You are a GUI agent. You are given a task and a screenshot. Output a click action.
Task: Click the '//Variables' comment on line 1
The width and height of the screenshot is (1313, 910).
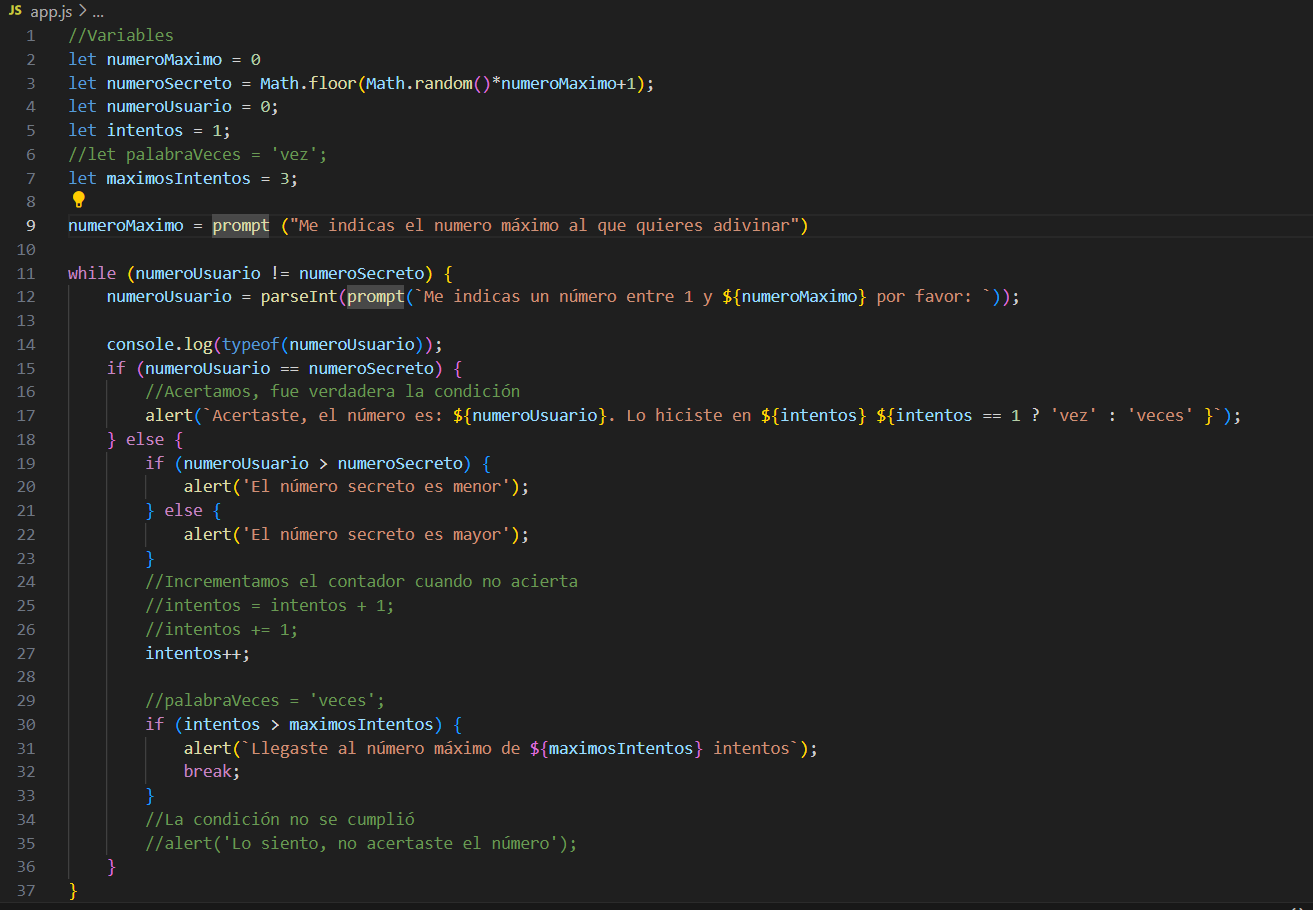(x=121, y=35)
